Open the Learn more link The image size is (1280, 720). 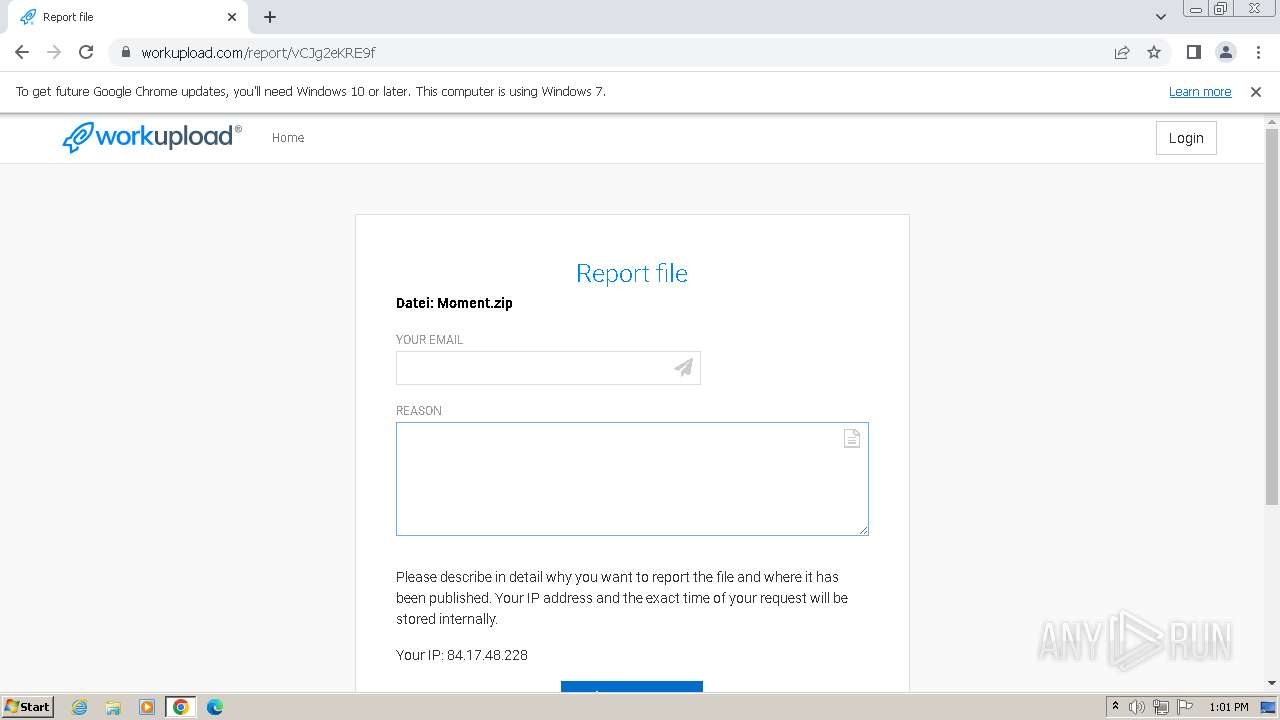(1200, 92)
